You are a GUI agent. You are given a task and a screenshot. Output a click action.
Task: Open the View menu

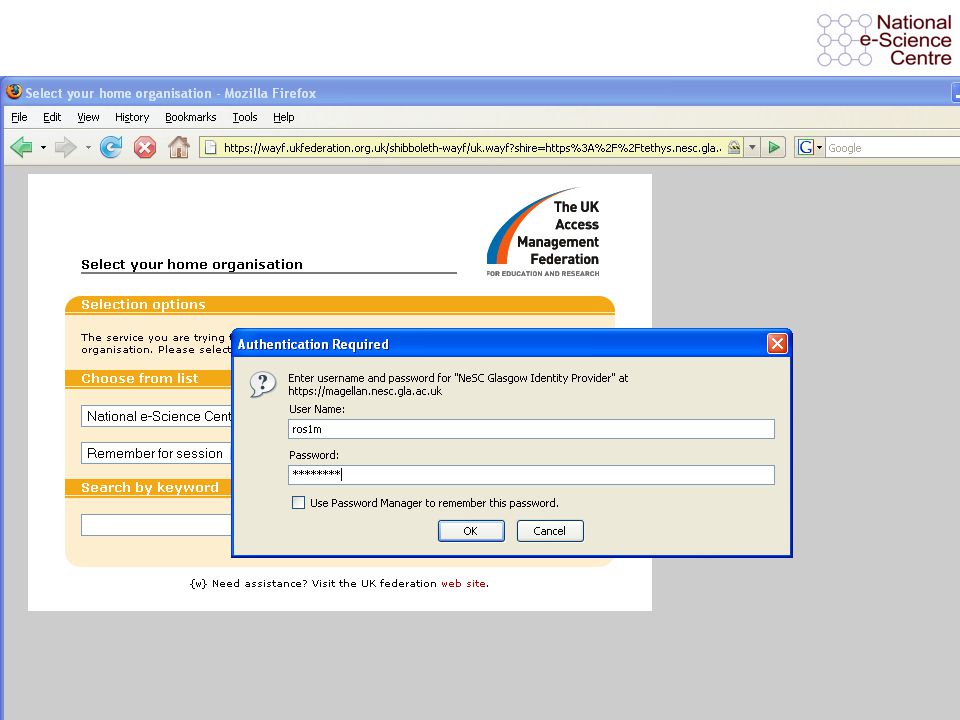[88, 117]
